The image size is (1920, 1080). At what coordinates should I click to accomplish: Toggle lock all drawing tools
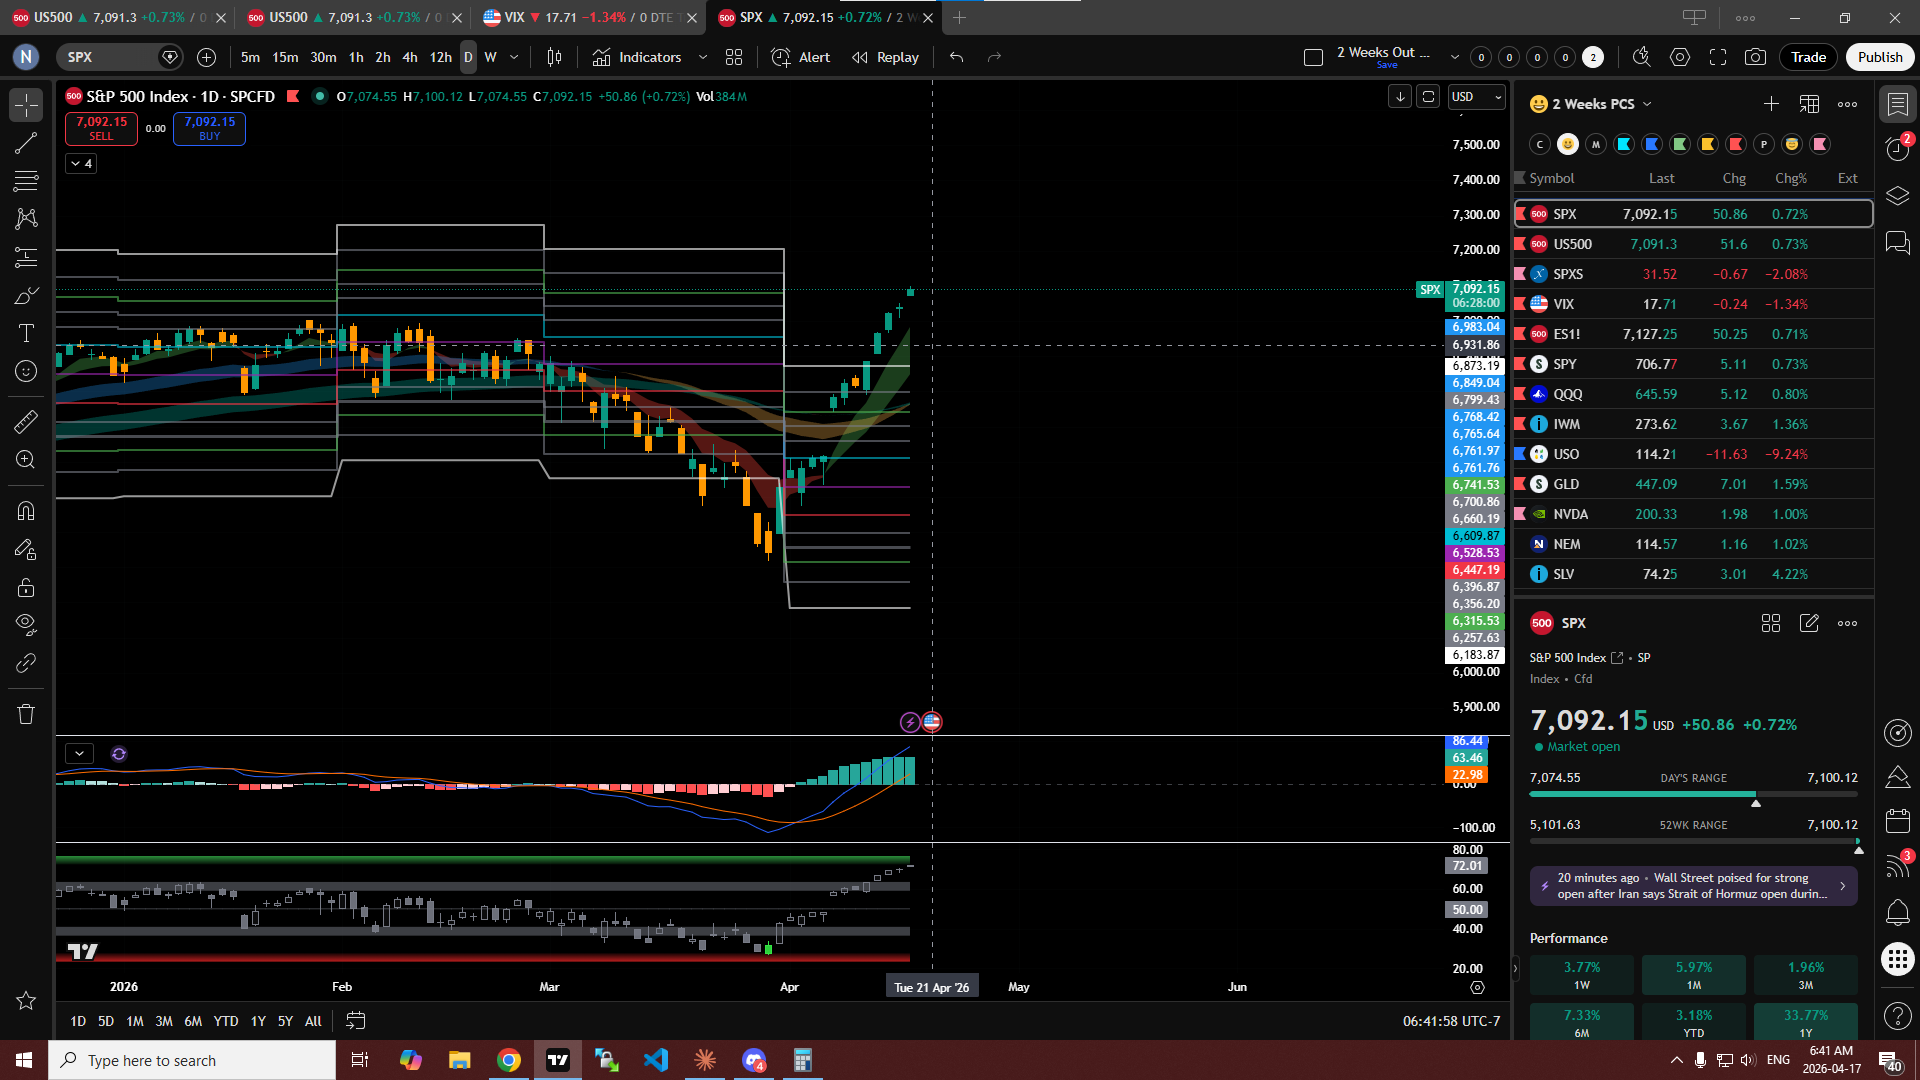click(26, 588)
